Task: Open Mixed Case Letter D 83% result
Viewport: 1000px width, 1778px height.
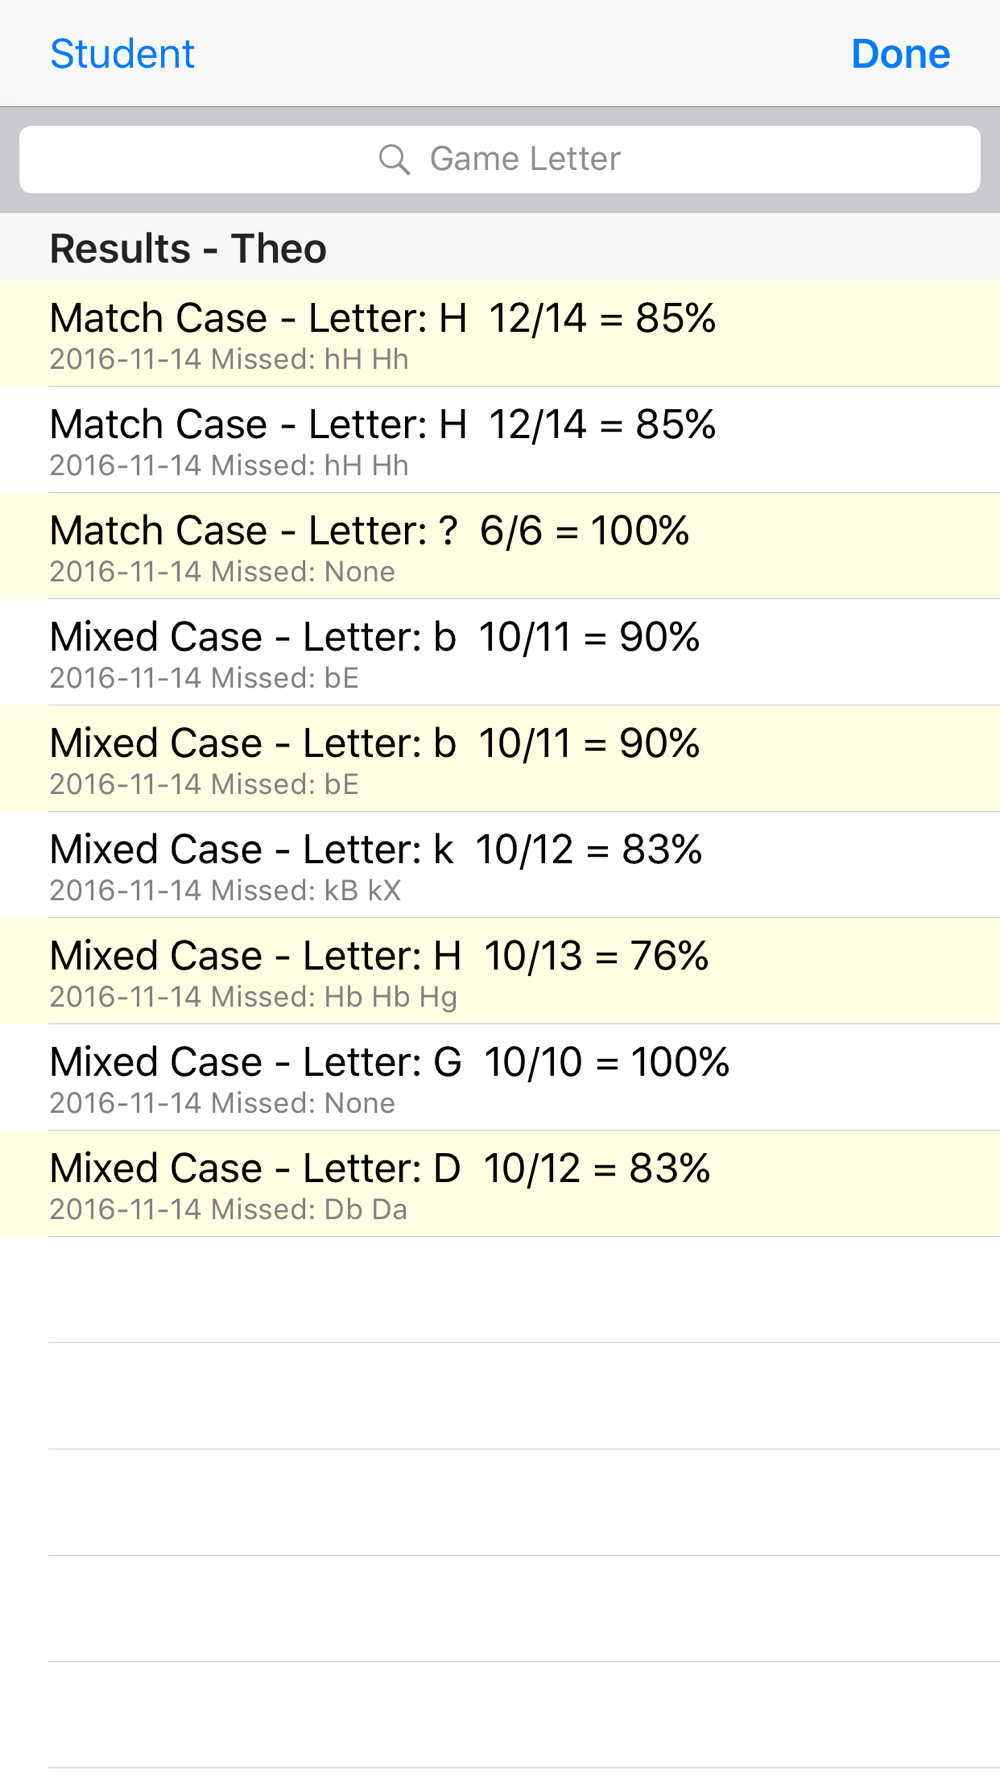Action: (x=500, y=1184)
